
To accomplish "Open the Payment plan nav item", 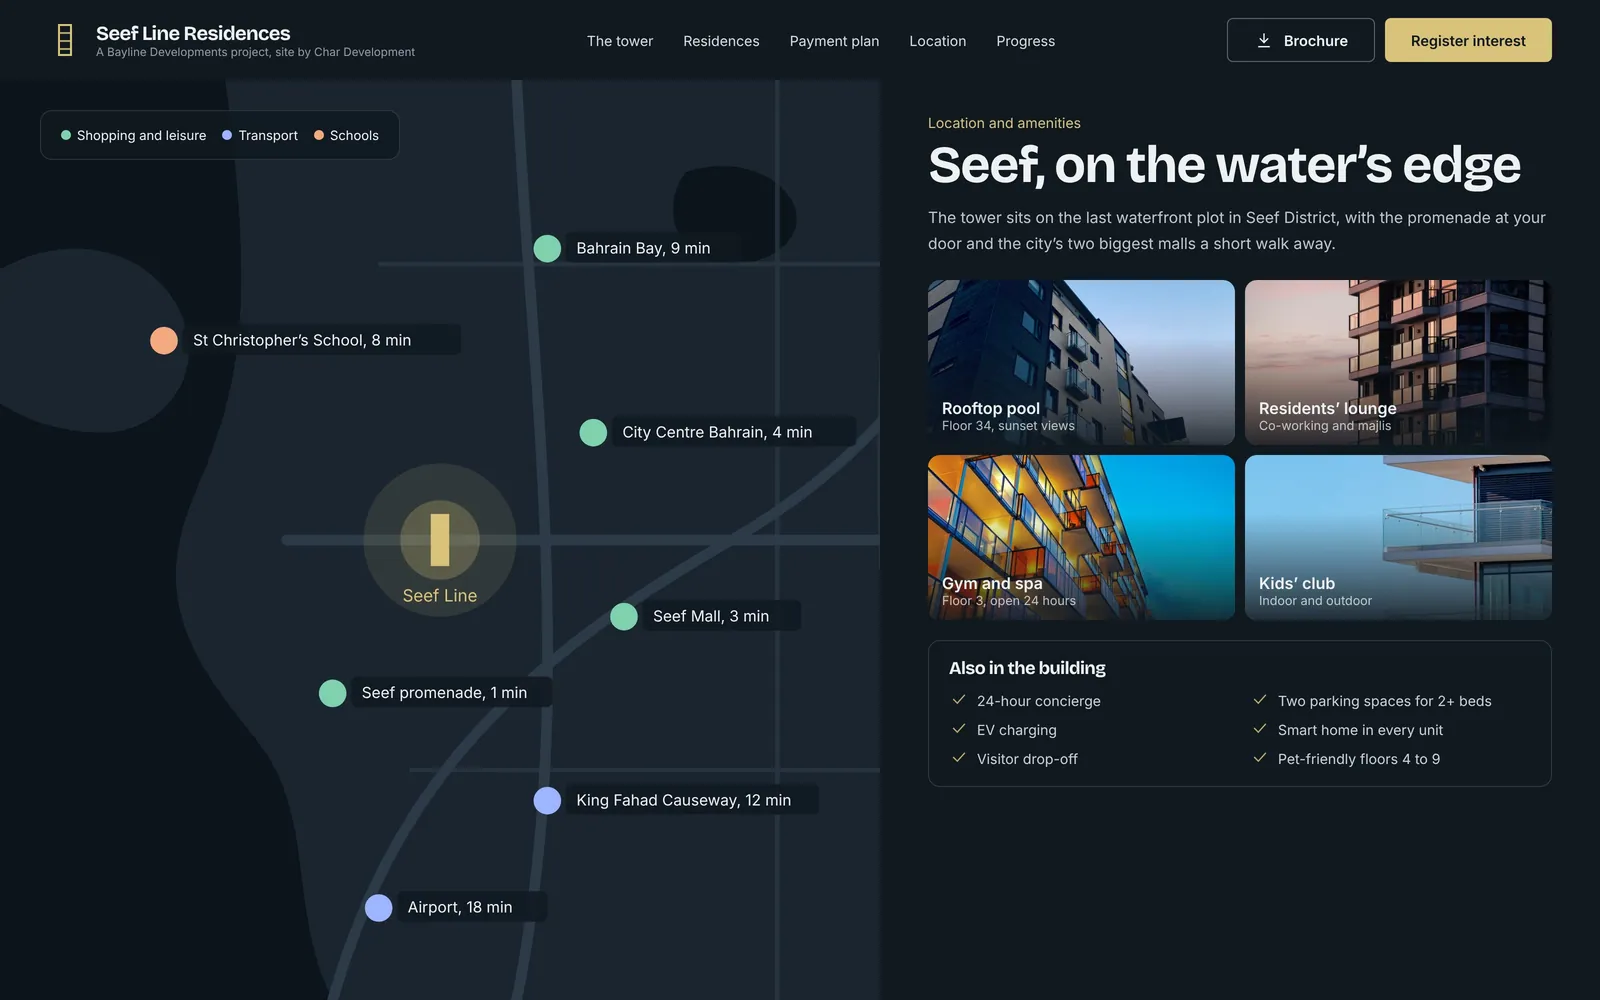I will tap(834, 41).
